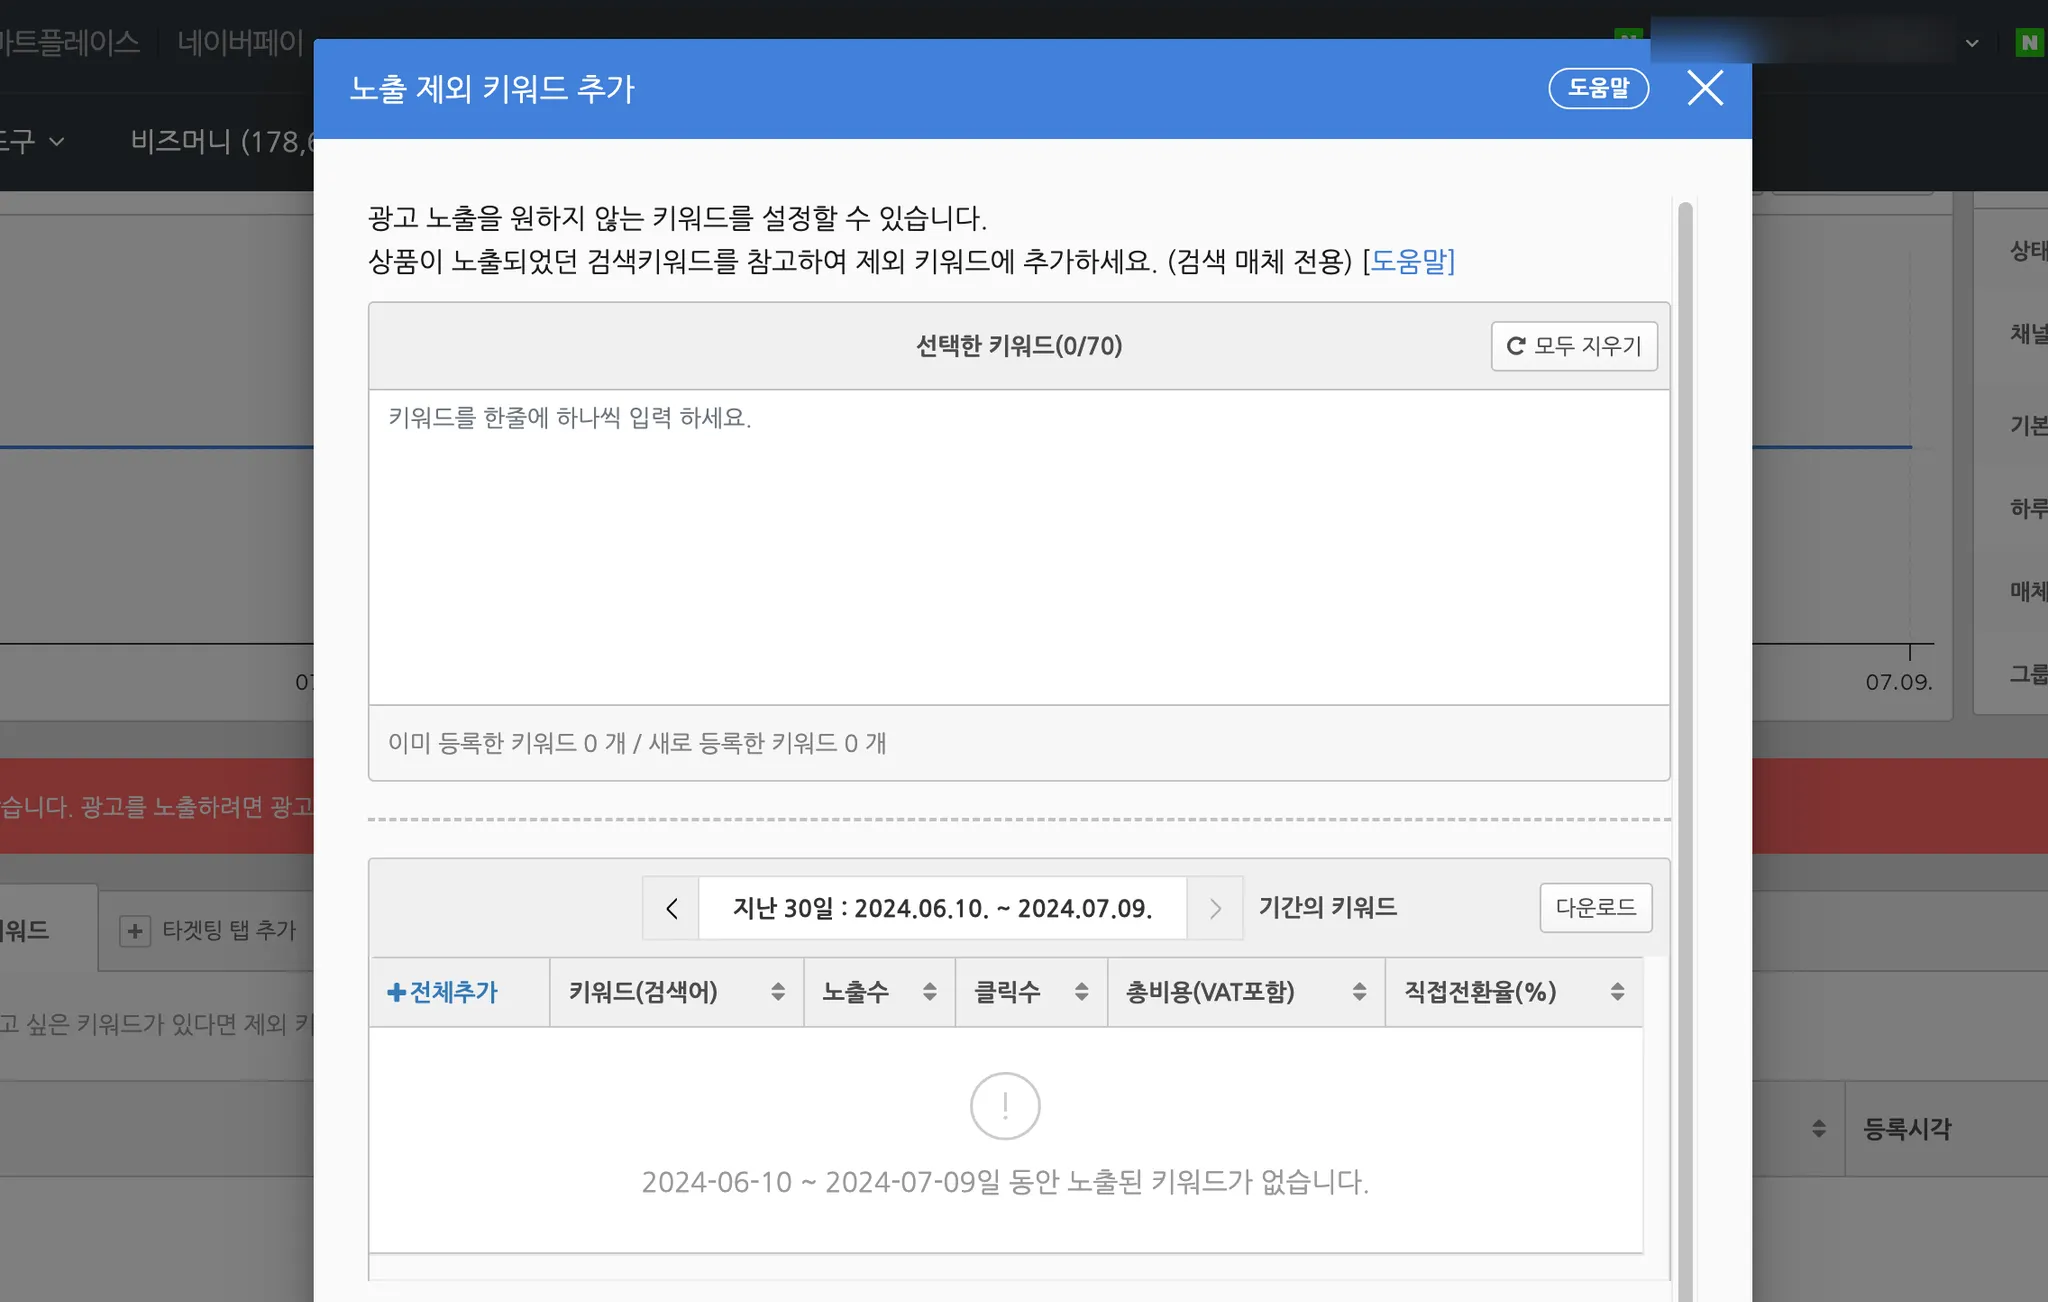
Task: Sort by 노출수 column arrows
Action: 929,992
